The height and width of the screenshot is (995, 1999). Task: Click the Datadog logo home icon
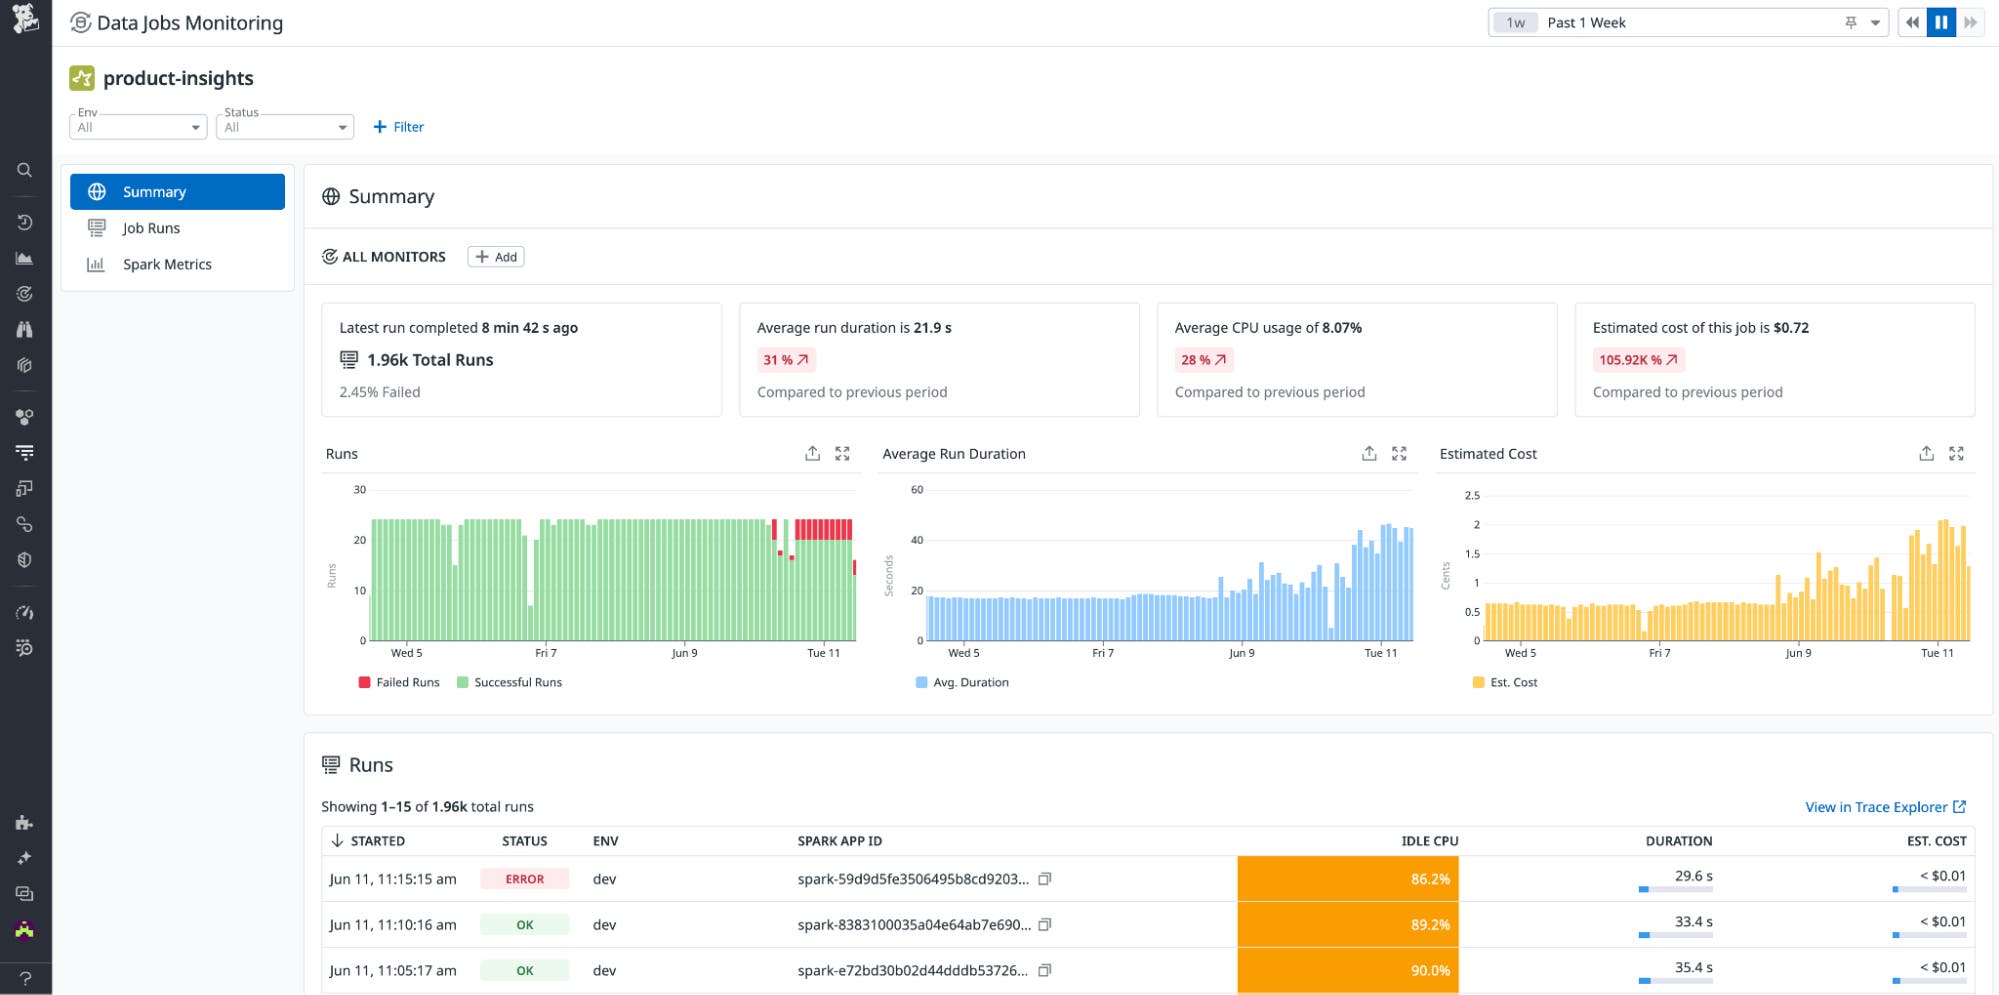tap(25, 18)
